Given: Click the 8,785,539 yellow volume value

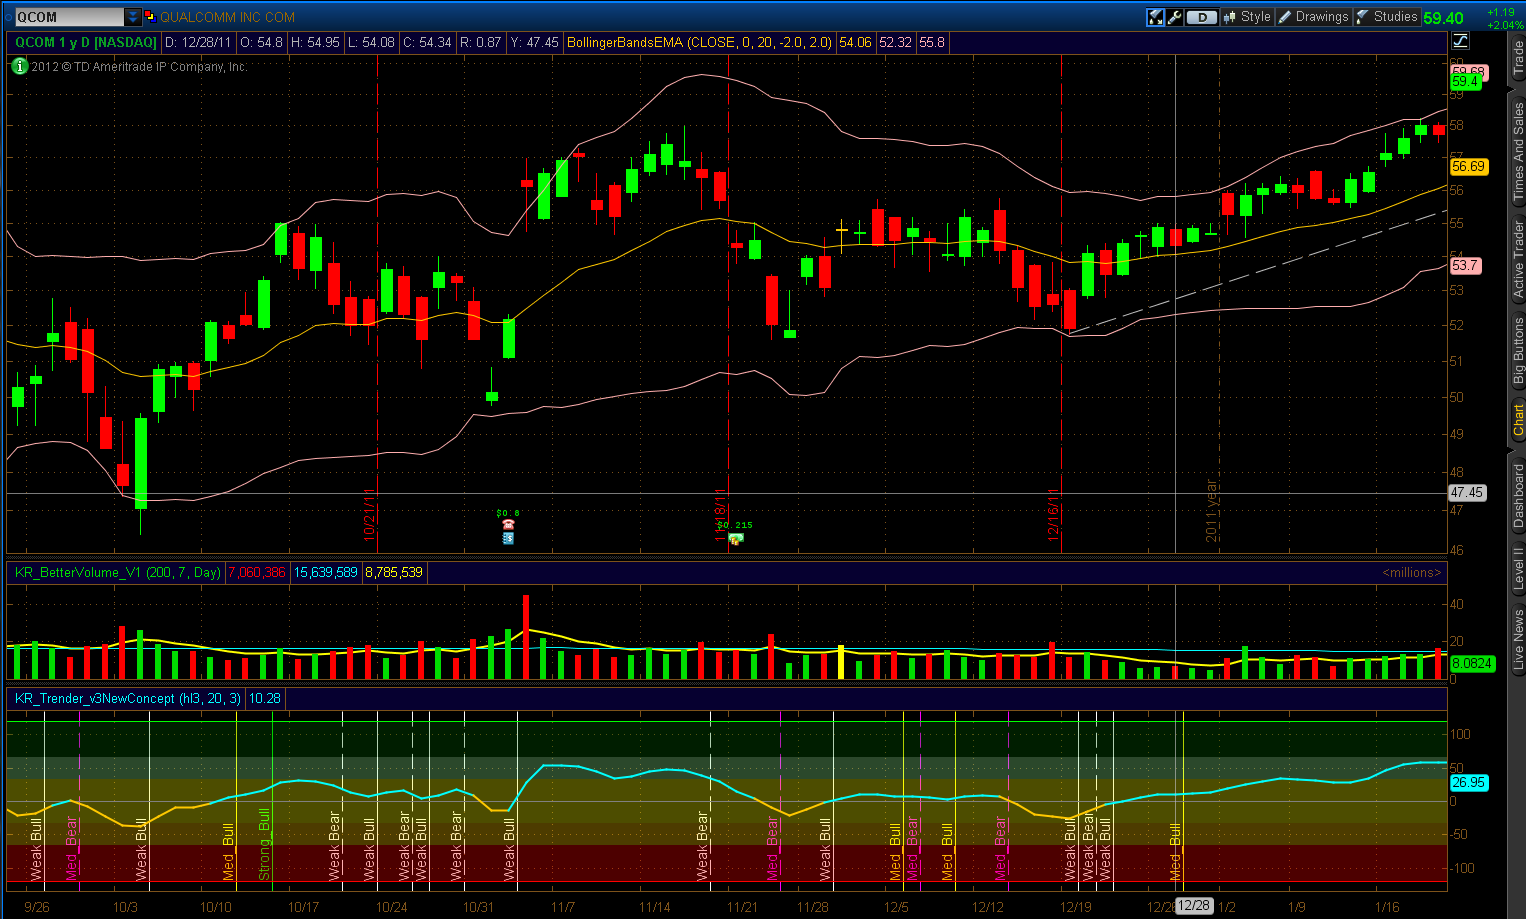Looking at the screenshot, I should pos(394,573).
